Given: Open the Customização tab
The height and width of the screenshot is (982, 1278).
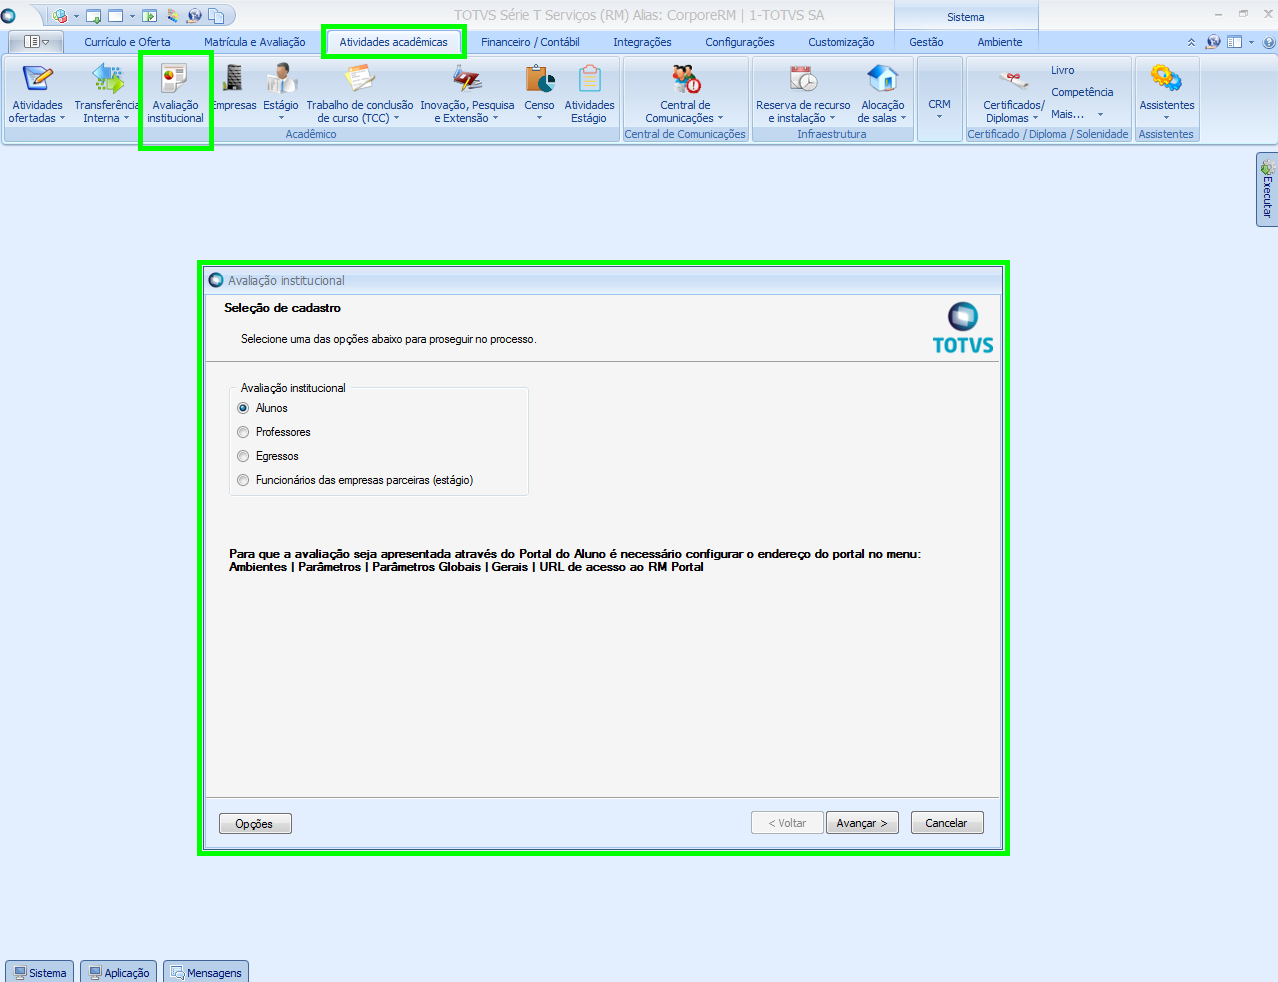Looking at the screenshot, I should (x=841, y=42).
